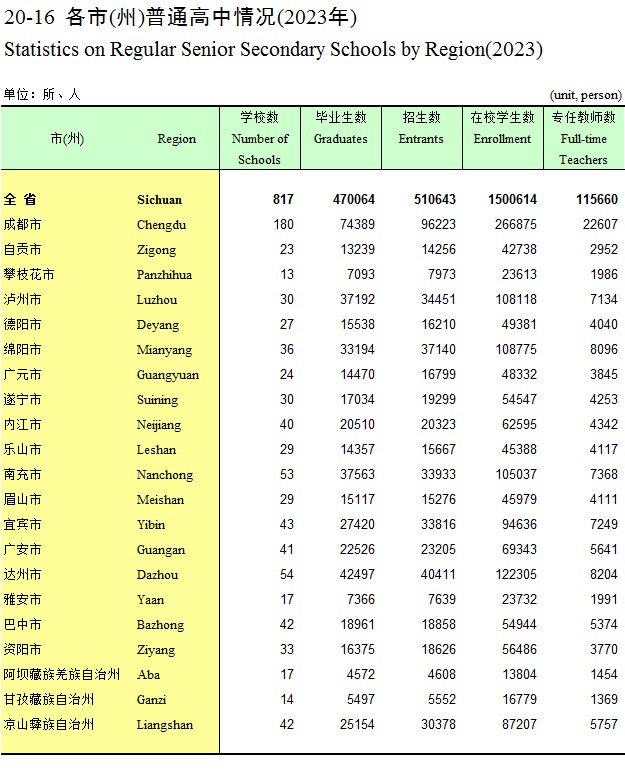Select the 'Suining' region cell
This screenshot has height=776, width=625.
pyautogui.click(x=157, y=400)
